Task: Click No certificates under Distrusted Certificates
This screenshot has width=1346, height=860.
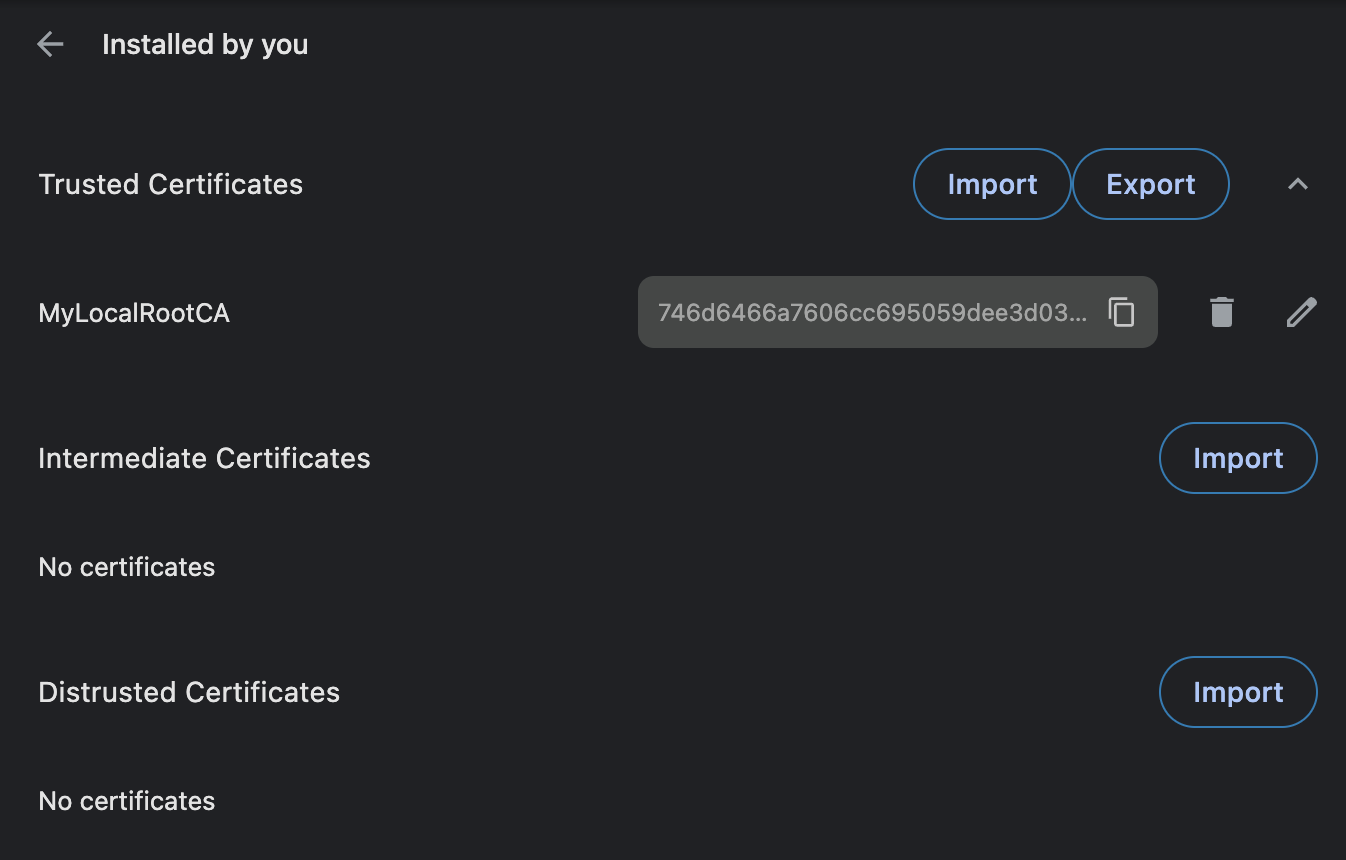Action: pyautogui.click(x=127, y=801)
